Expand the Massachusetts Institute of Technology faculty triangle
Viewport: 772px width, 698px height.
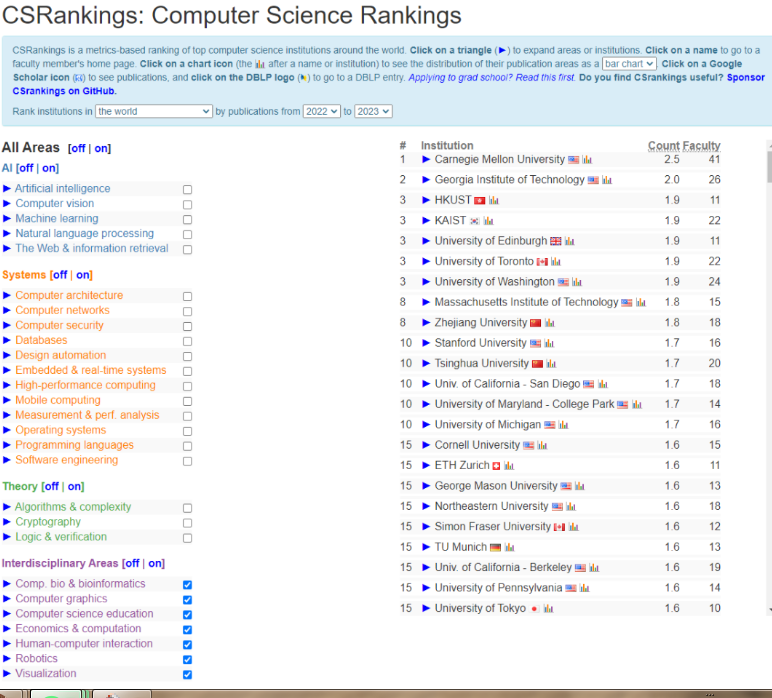[426, 303]
